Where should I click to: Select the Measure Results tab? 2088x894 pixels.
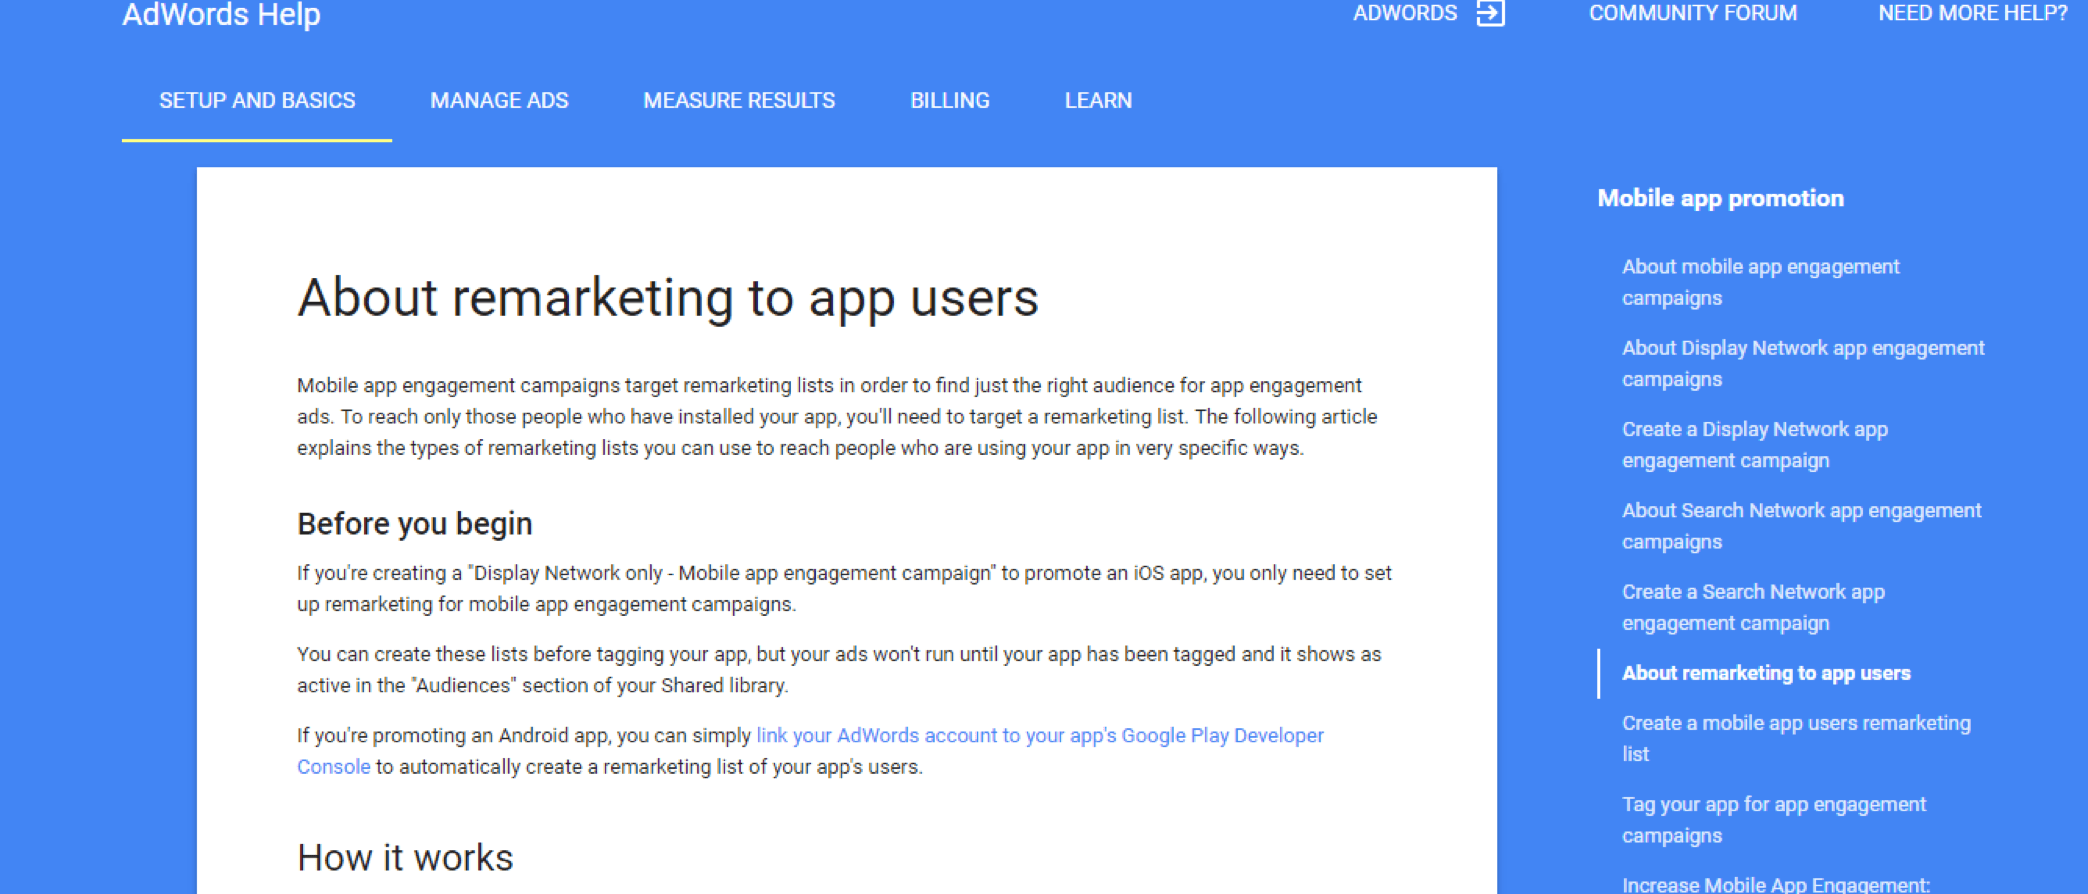click(738, 101)
